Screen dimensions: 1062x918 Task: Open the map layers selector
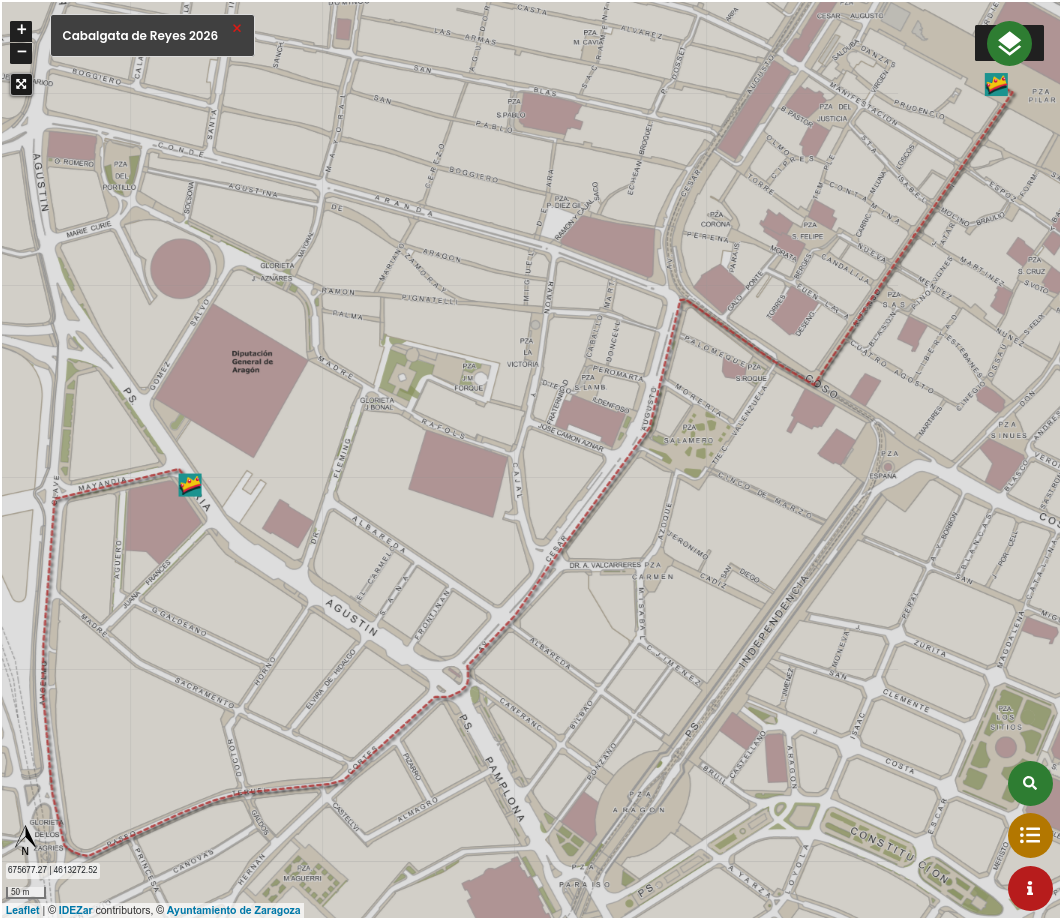1009,44
